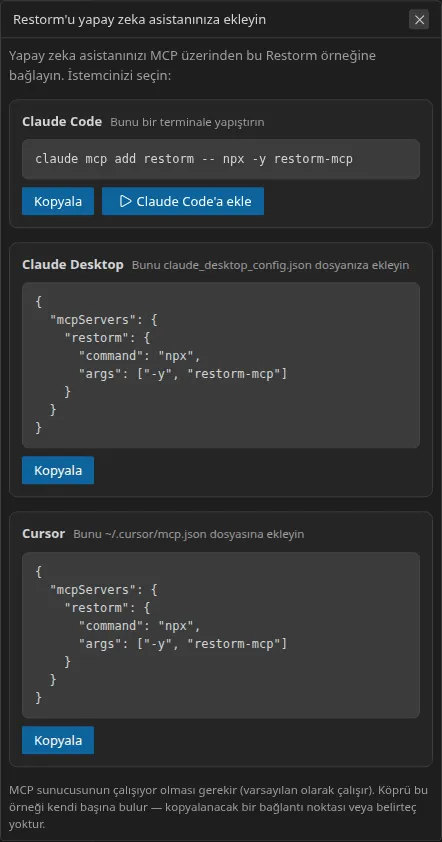Copy the Claude Desktop JSON config
442x842 pixels.
[x=58, y=470]
